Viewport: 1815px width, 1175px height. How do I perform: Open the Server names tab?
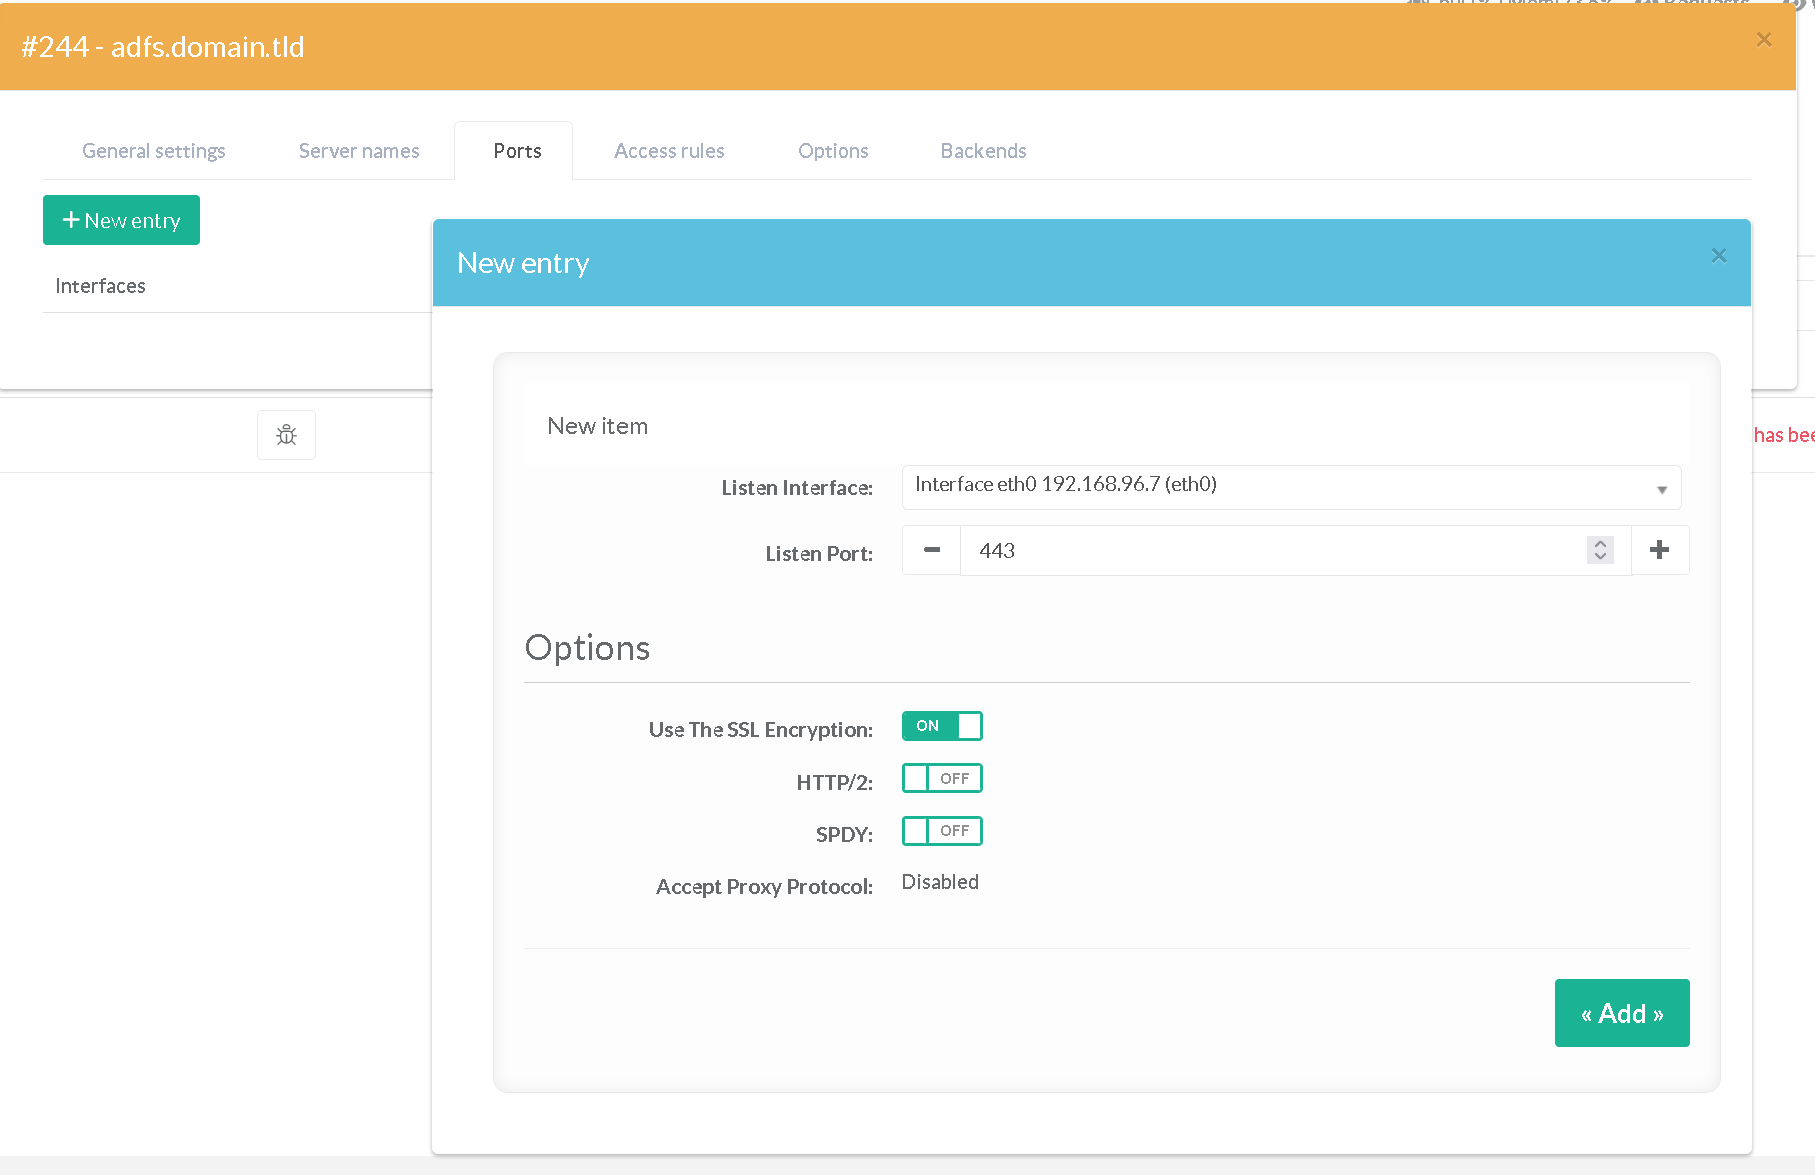coord(359,151)
